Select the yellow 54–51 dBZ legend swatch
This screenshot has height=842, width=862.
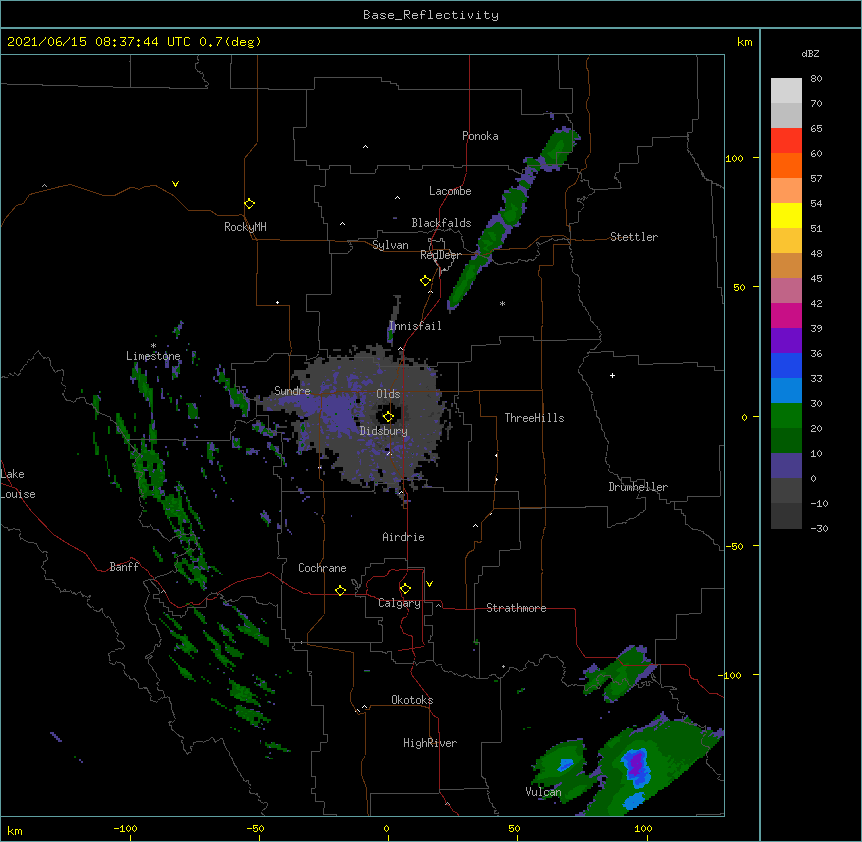coord(786,215)
